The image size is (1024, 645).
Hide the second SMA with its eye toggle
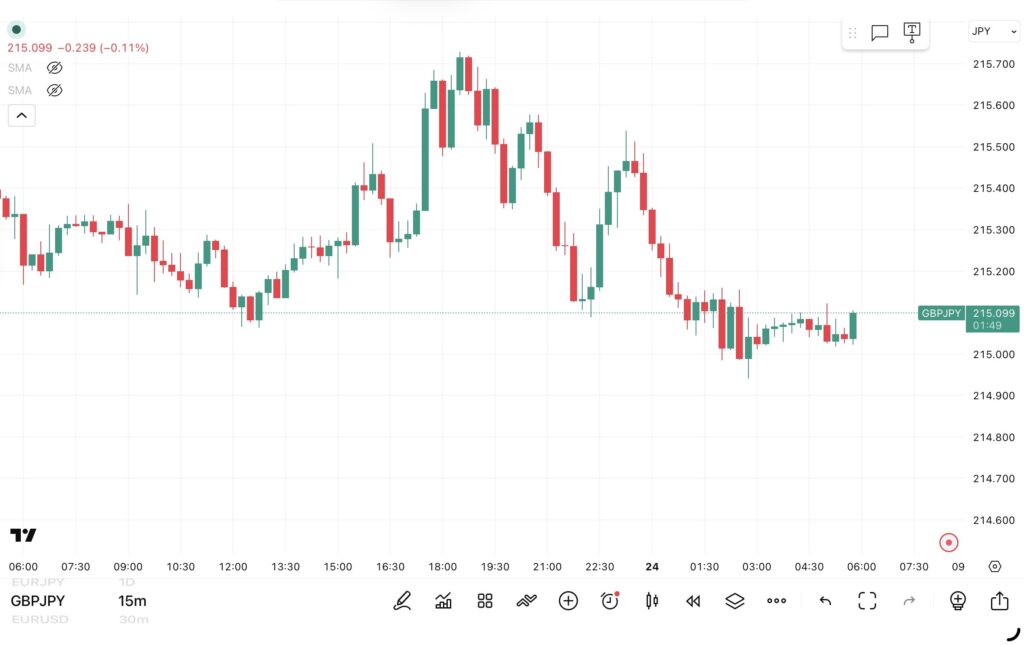pos(54,90)
